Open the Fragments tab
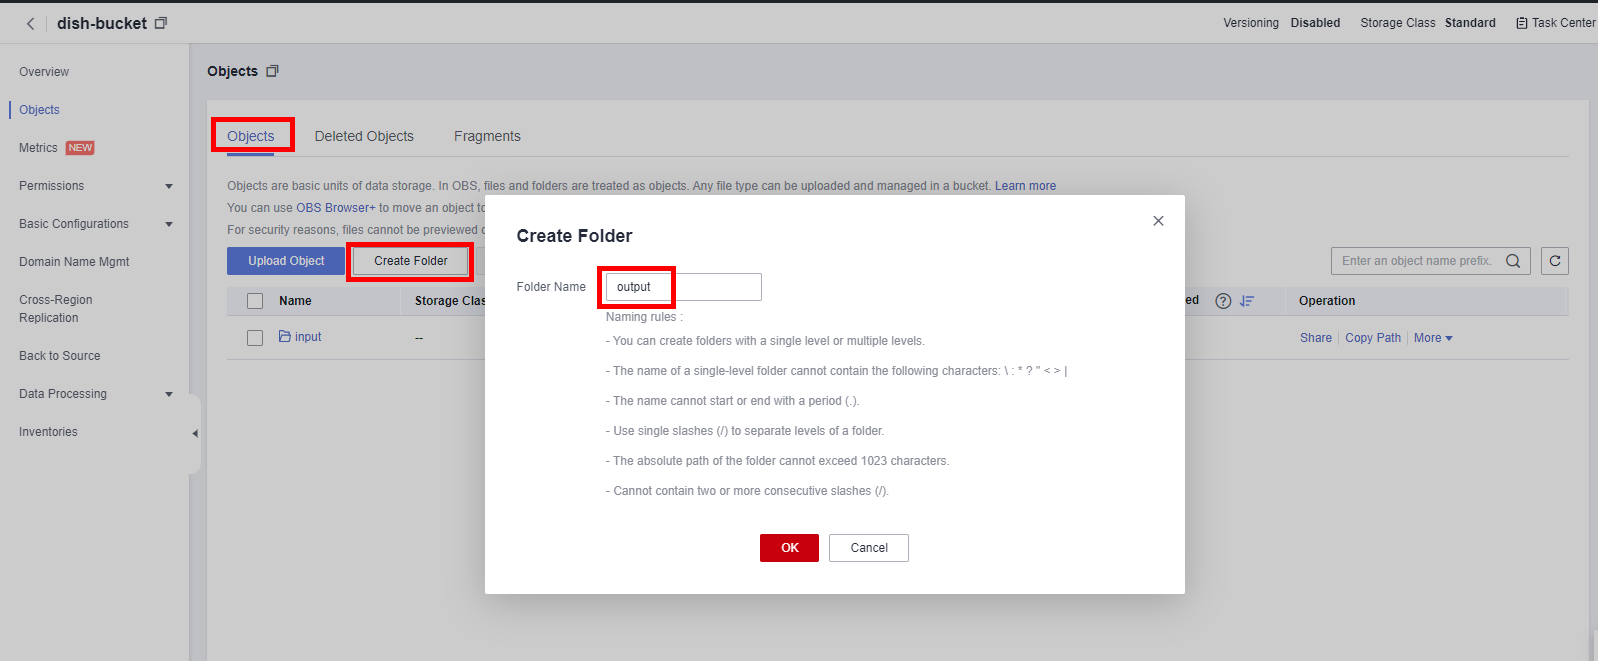Screen dimensions: 1598x661 [x=487, y=136]
